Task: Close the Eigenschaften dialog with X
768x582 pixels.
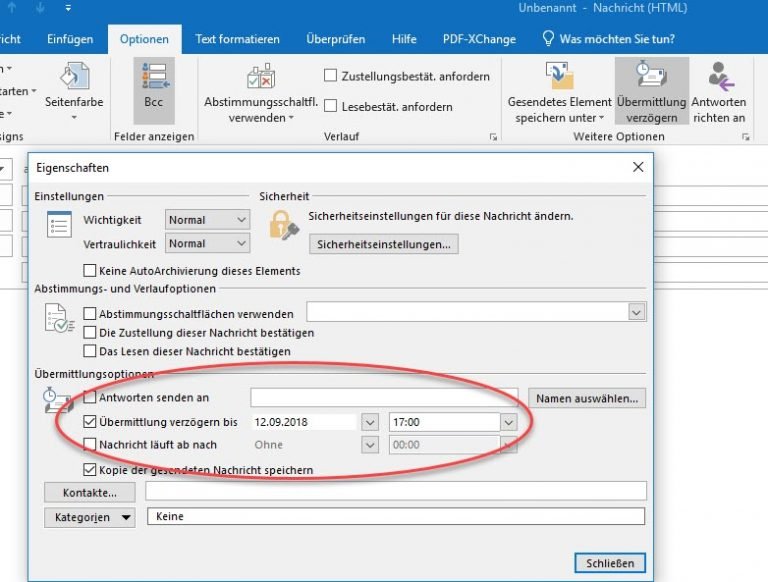Action: coord(638,167)
